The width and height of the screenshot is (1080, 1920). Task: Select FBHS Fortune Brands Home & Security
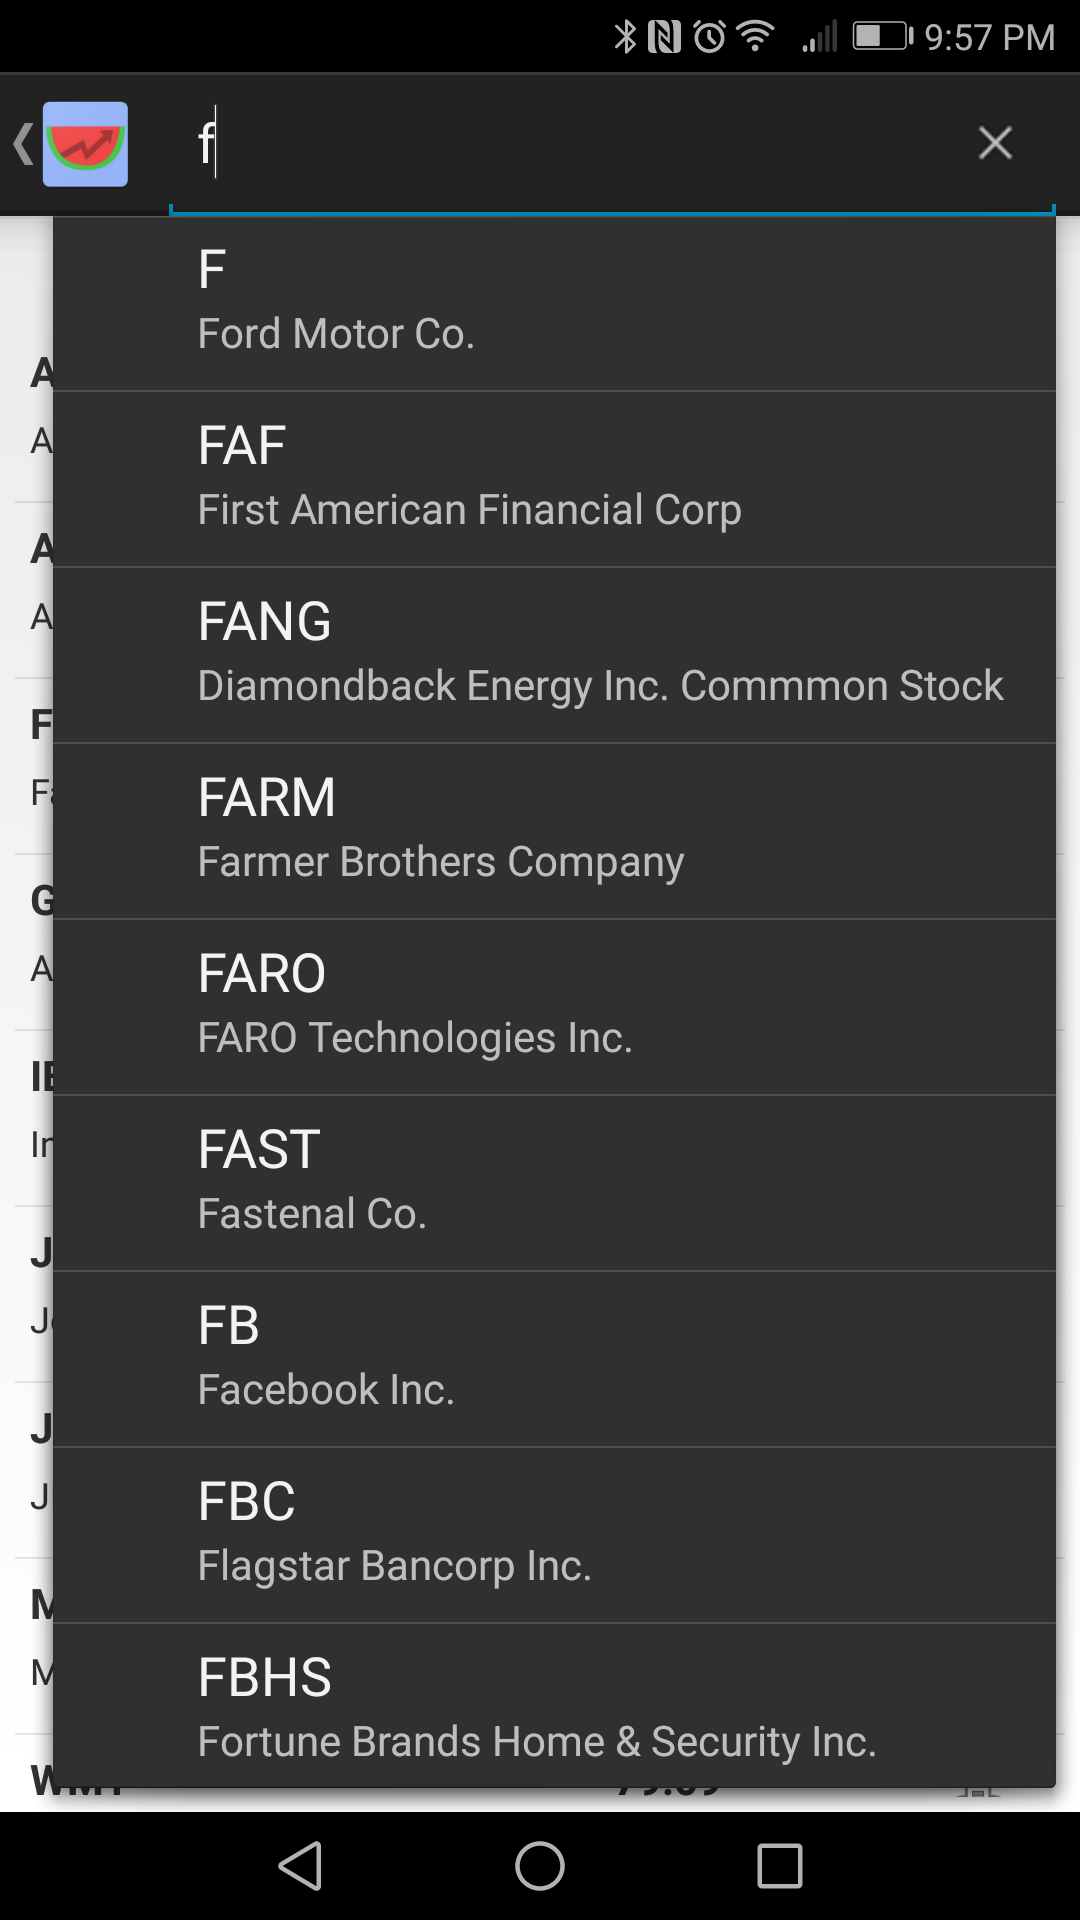(554, 1708)
